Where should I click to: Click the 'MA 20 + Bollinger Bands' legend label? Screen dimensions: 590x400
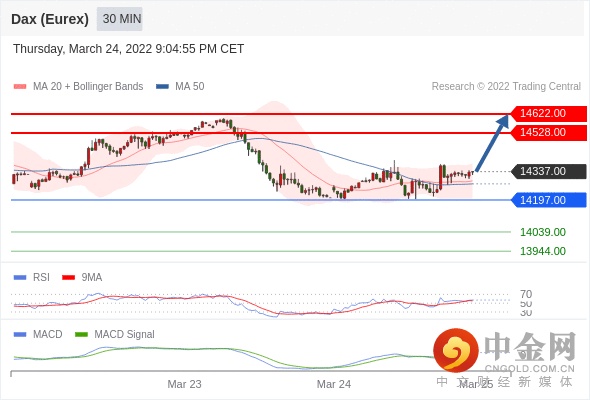tap(88, 87)
